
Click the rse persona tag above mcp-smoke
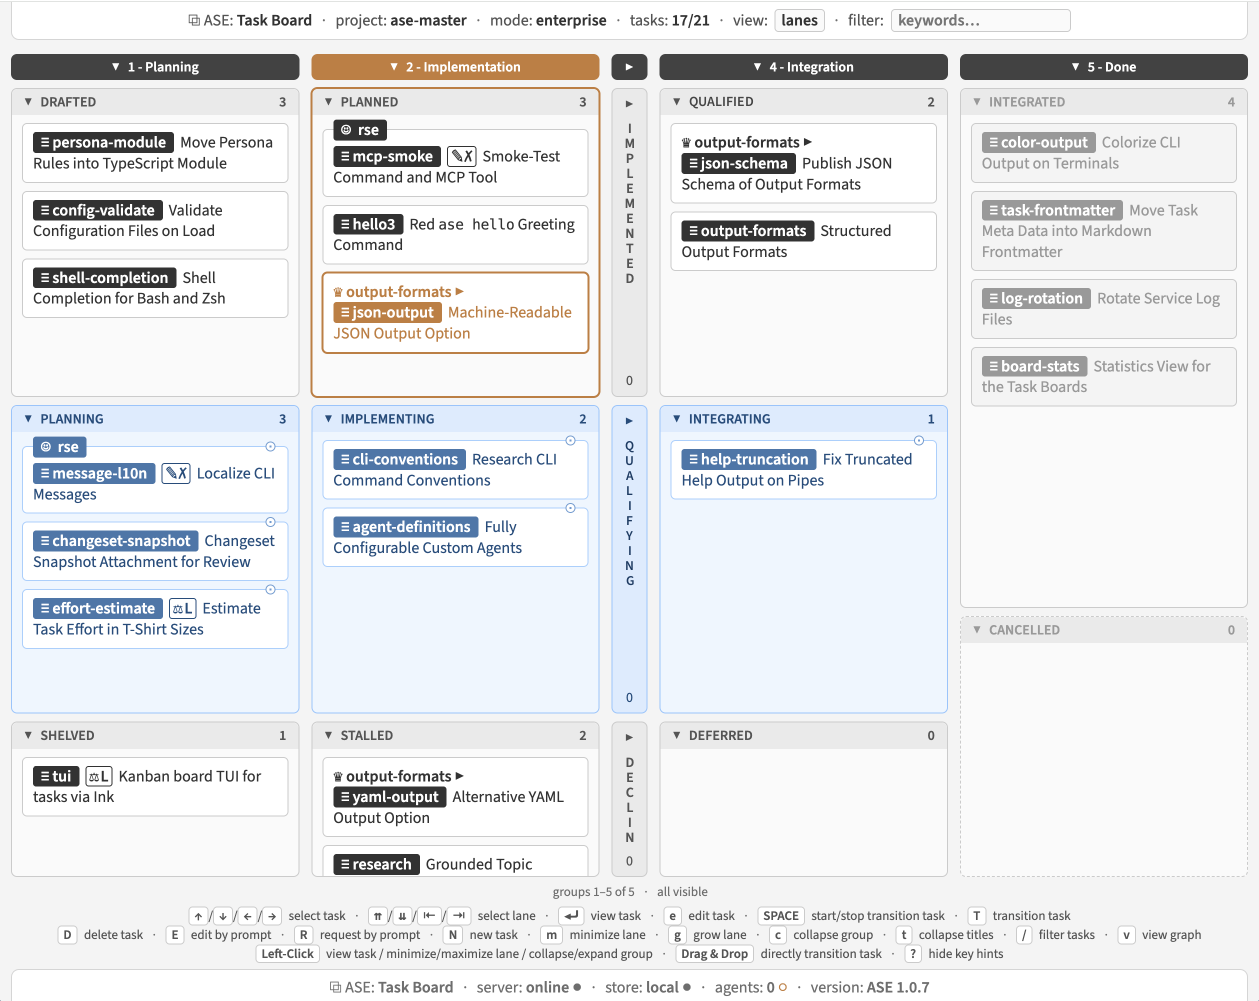click(360, 130)
